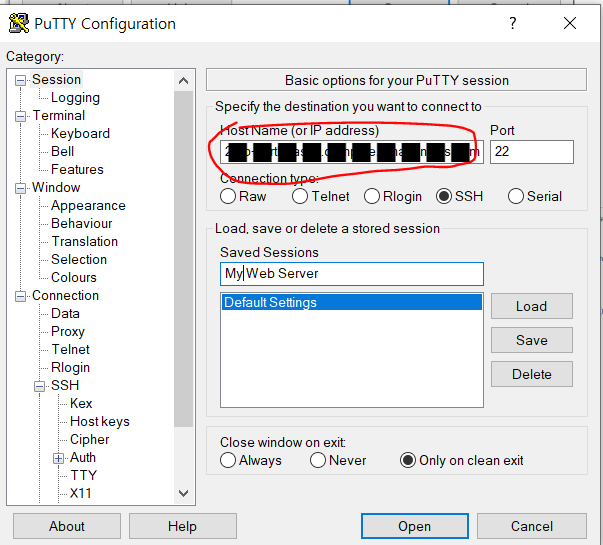Select Default Settings in sessions list
The image size is (603, 545).
351,302
